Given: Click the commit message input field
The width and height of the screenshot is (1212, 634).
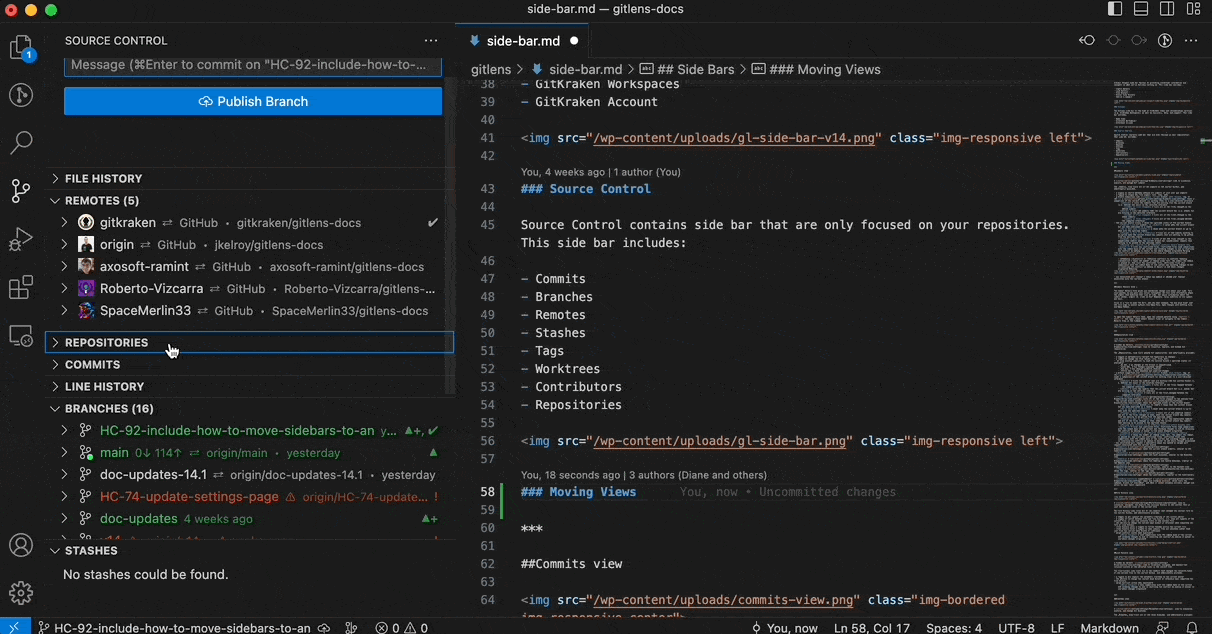Looking at the screenshot, I should point(252,63).
